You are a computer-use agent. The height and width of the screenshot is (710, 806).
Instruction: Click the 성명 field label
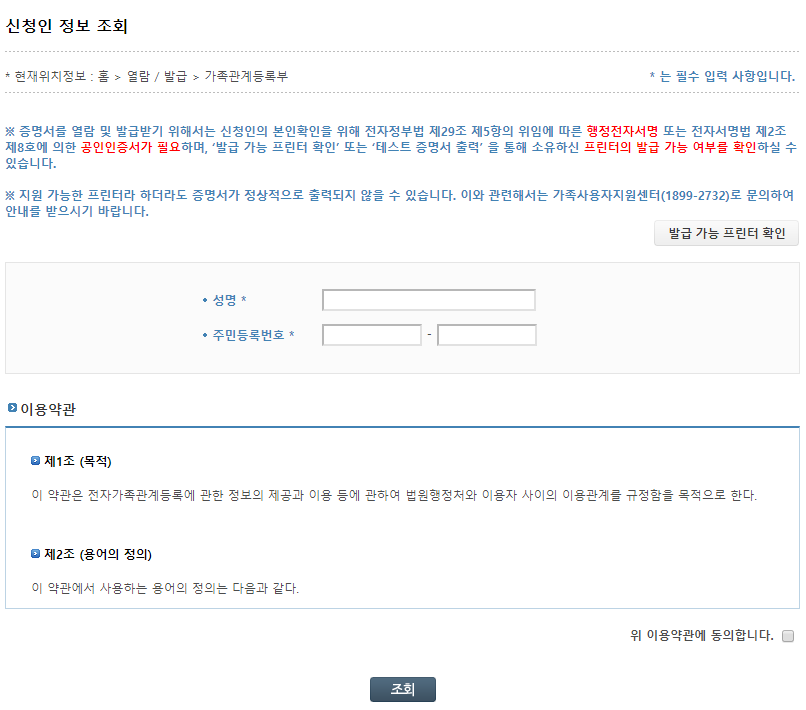[x=225, y=300]
